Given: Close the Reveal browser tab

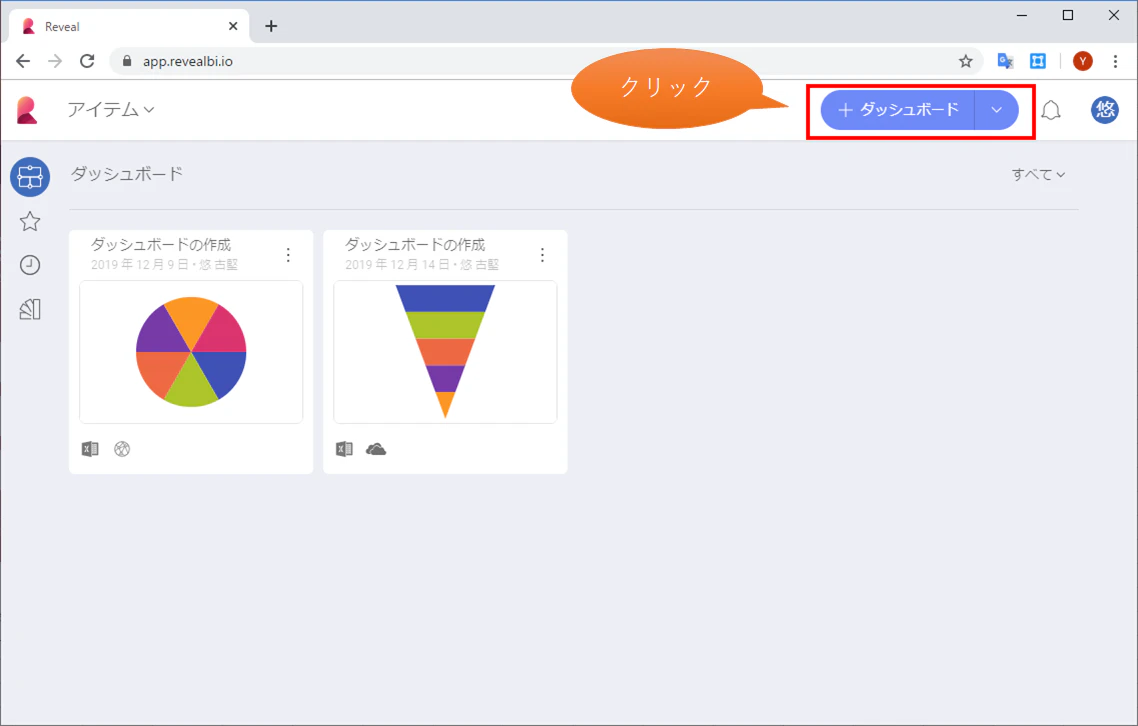Looking at the screenshot, I should pyautogui.click(x=233, y=26).
